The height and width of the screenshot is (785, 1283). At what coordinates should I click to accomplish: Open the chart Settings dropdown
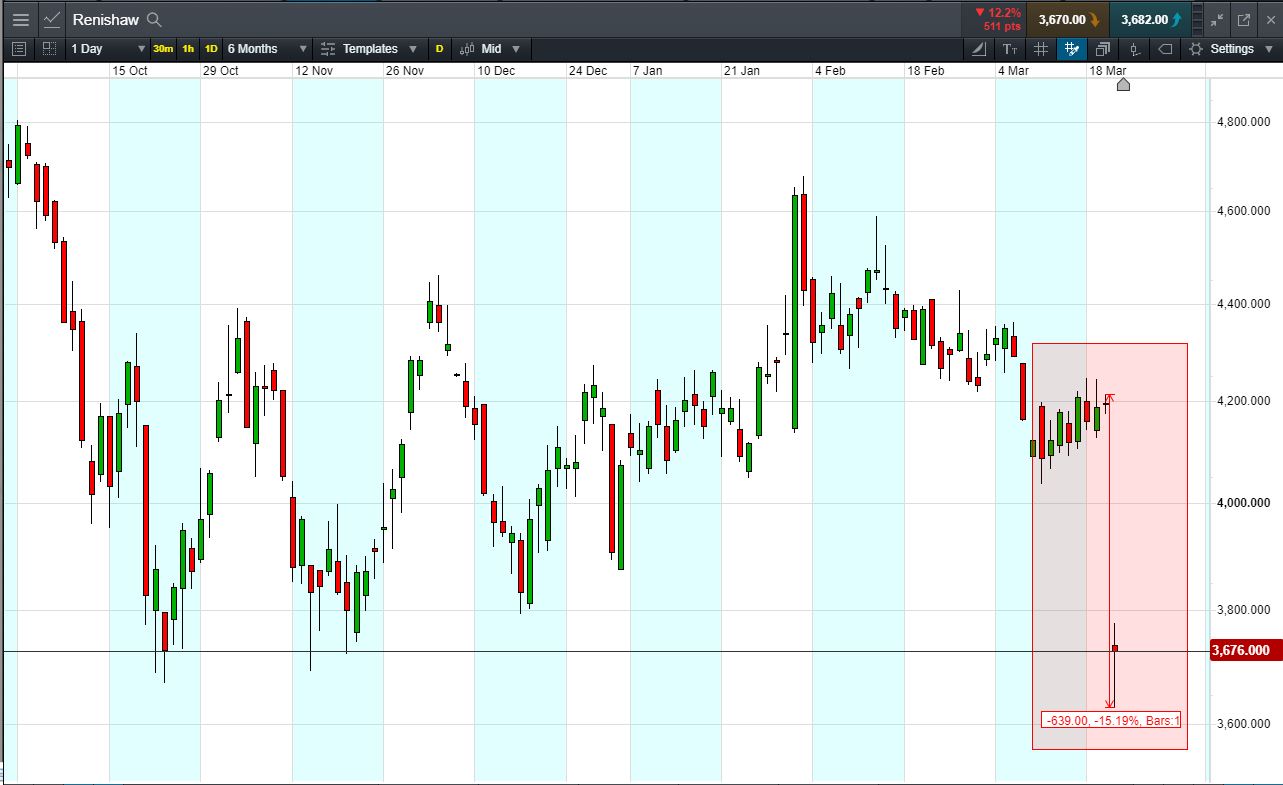(x=1229, y=48)
